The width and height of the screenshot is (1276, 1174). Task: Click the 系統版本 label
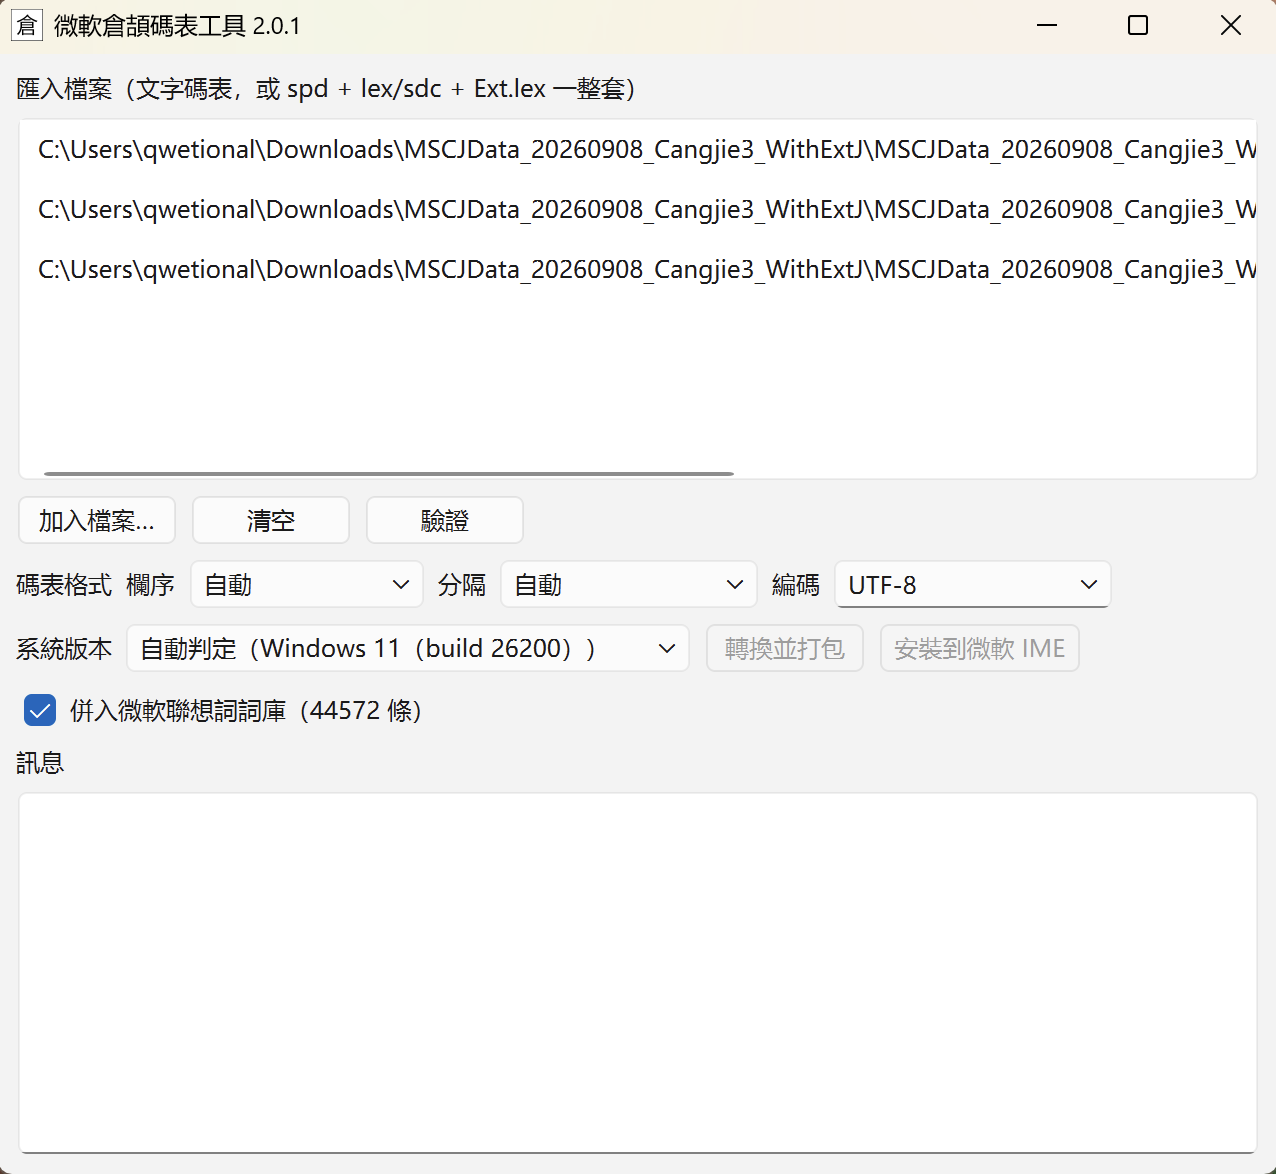click(x=64, y=649)
